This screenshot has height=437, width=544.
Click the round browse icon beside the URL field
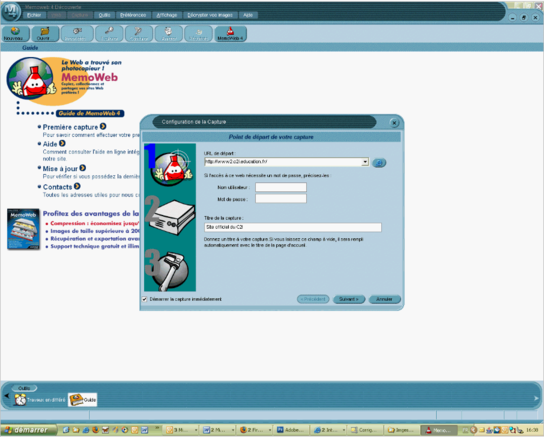379,162
